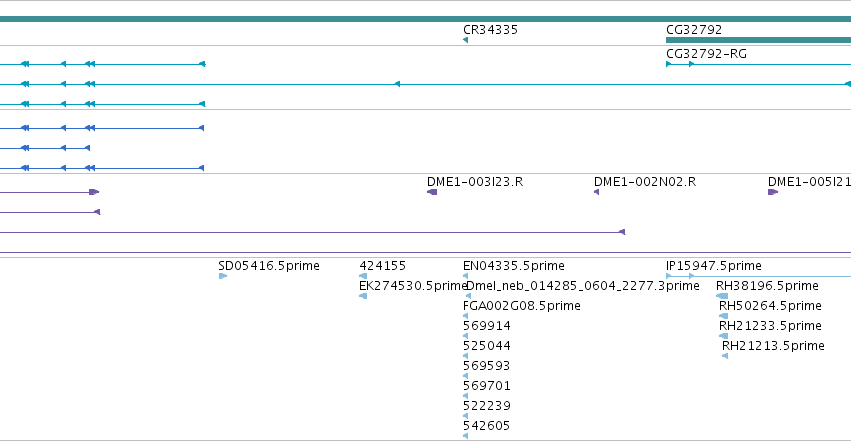851x441 pixels.
Task: Select the 424155 EST arrow glyph
Action: (363, 276)
